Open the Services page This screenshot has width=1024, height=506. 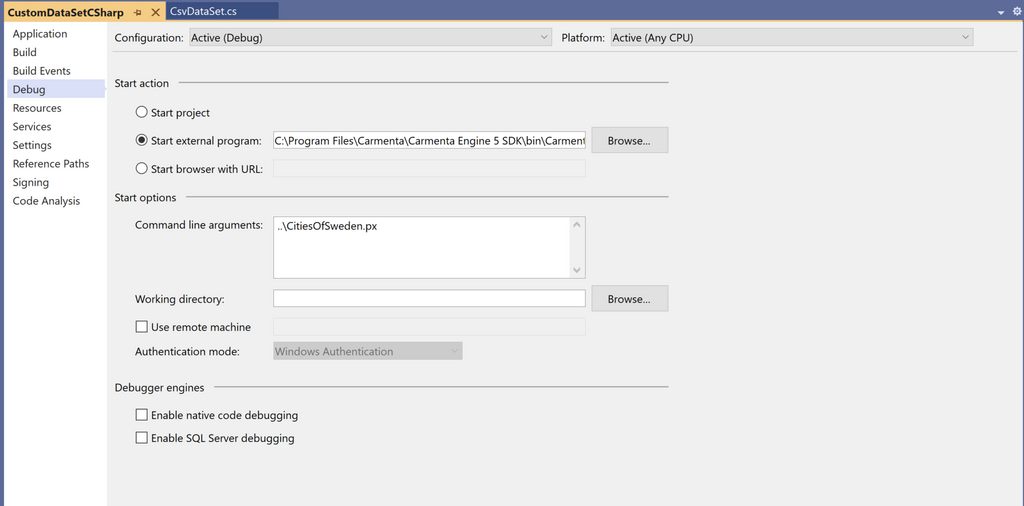pos(32,127)
